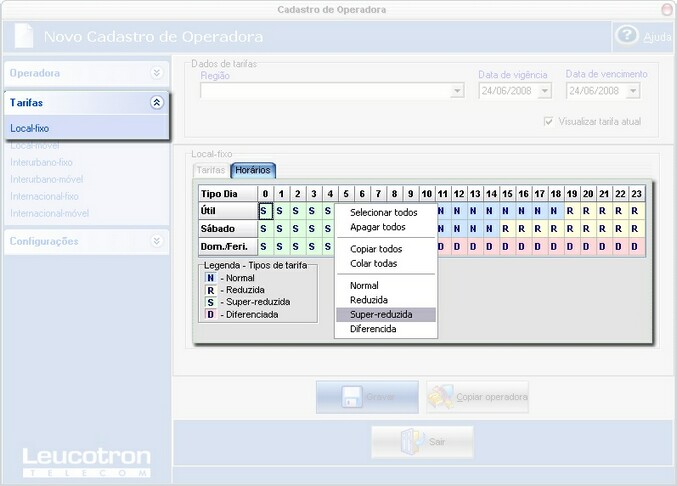Open the Data de vigência date dropdown
This screenshot has width=677, height=486.
(545, 91)
